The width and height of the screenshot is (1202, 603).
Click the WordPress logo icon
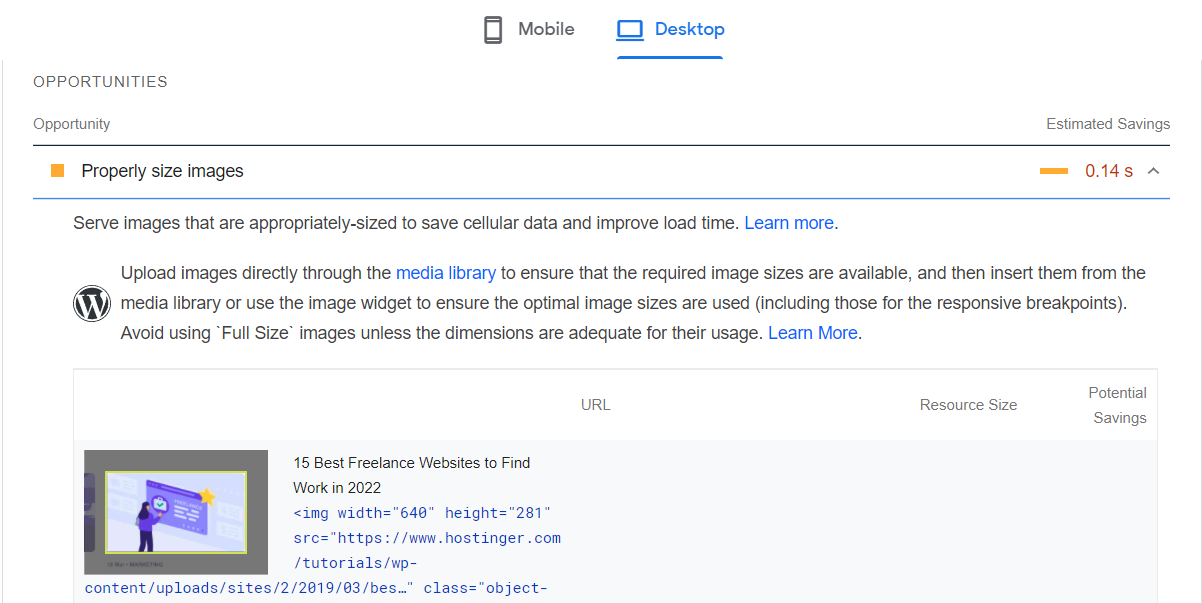[x=92, y=302]
